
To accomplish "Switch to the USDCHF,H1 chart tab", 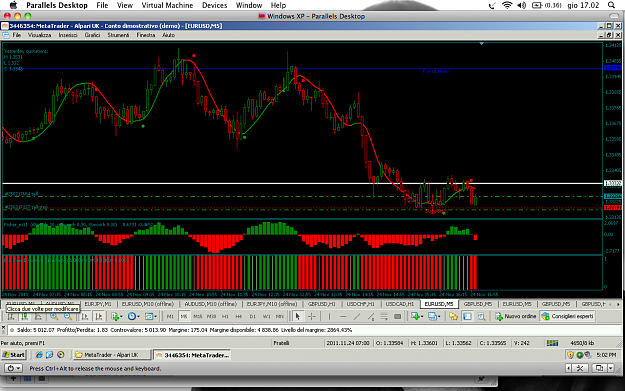I will coord(360,304).
